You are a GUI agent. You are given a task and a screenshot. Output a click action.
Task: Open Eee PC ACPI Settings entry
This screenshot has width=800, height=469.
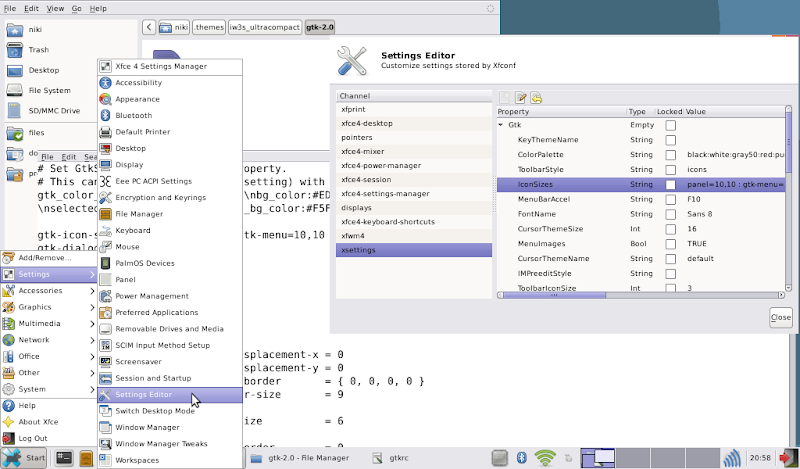(170, 181)
